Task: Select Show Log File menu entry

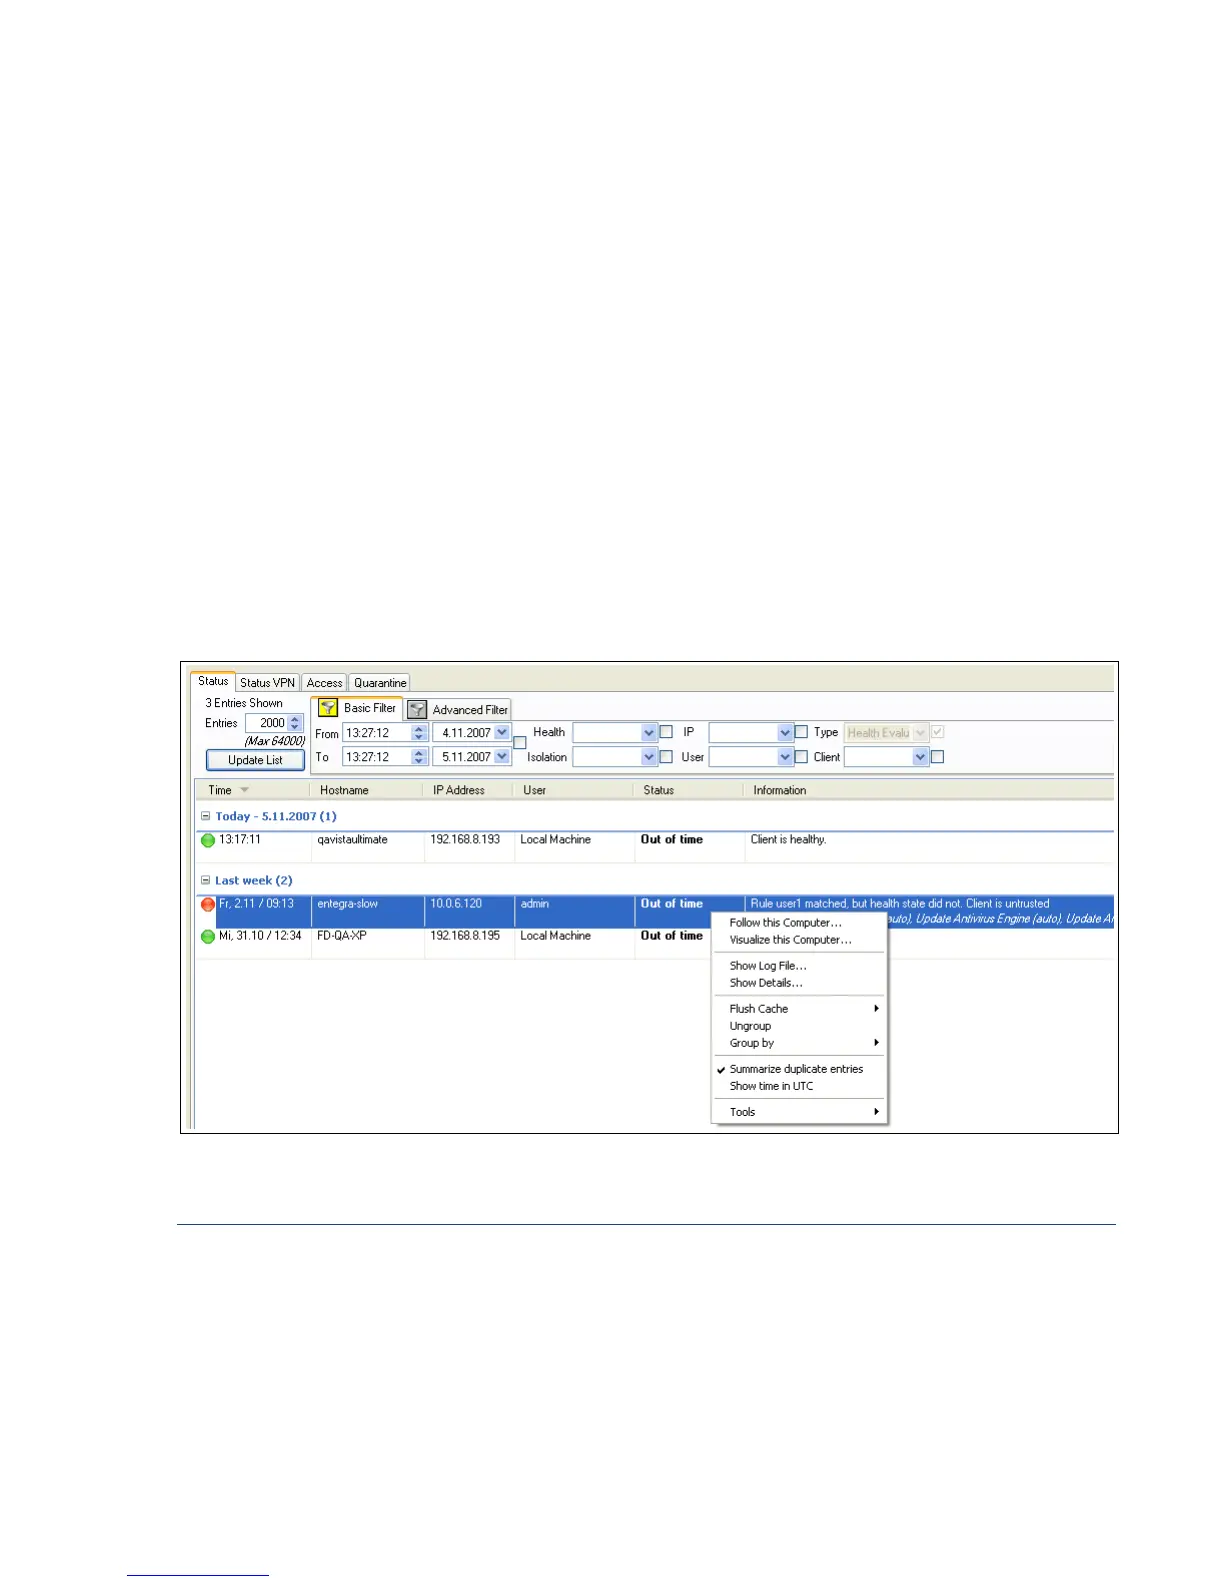Action: (768, 966)
